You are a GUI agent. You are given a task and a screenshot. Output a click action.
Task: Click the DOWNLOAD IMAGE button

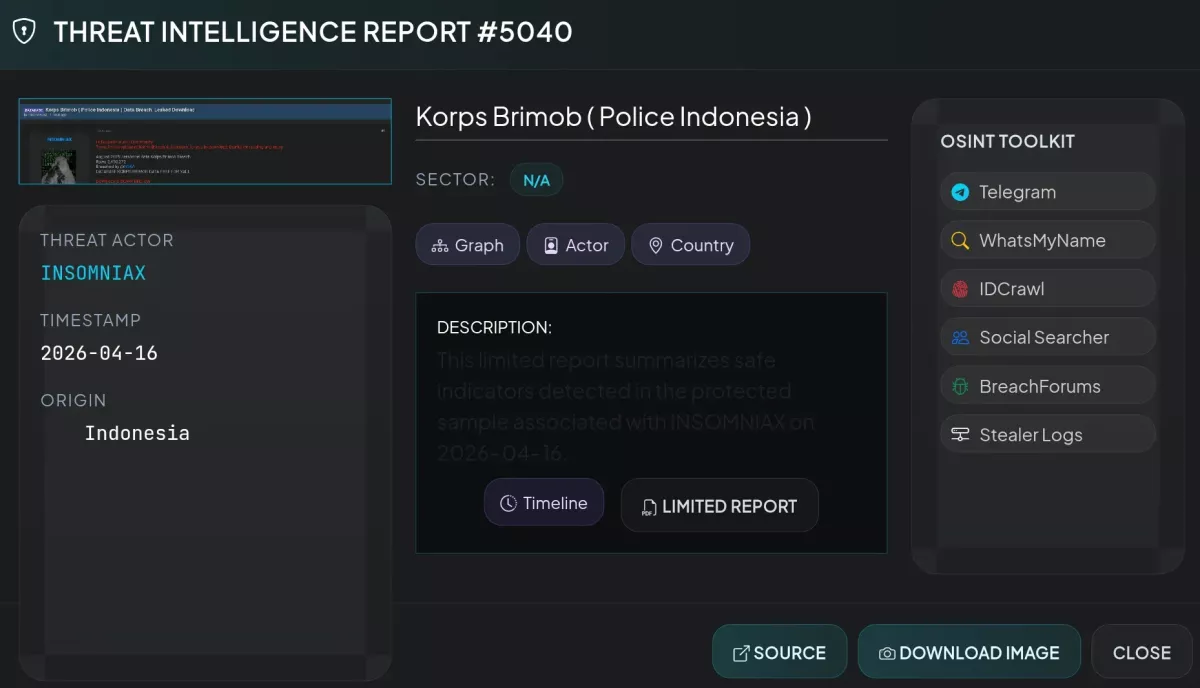969,652
